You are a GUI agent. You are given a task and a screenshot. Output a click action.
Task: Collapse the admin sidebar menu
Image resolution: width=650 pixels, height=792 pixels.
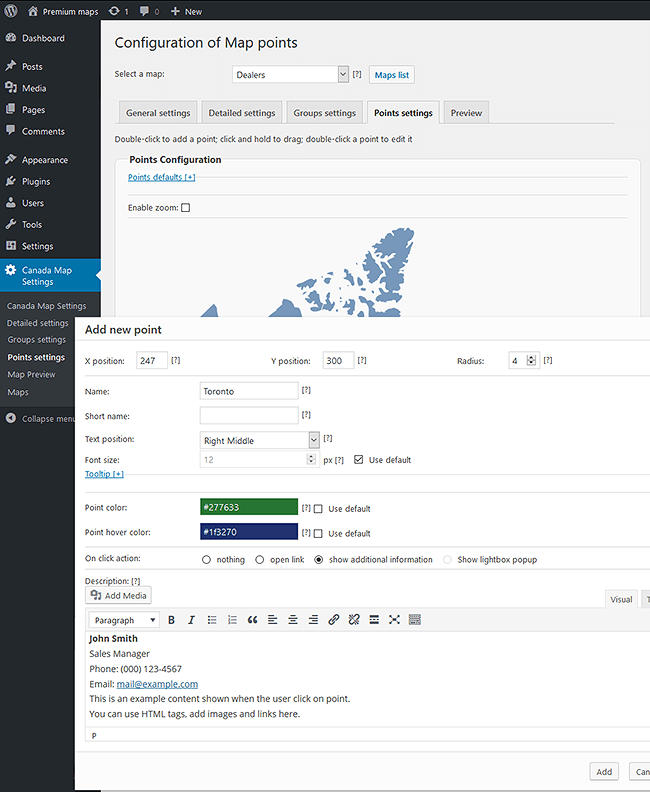tap(38, 419)
